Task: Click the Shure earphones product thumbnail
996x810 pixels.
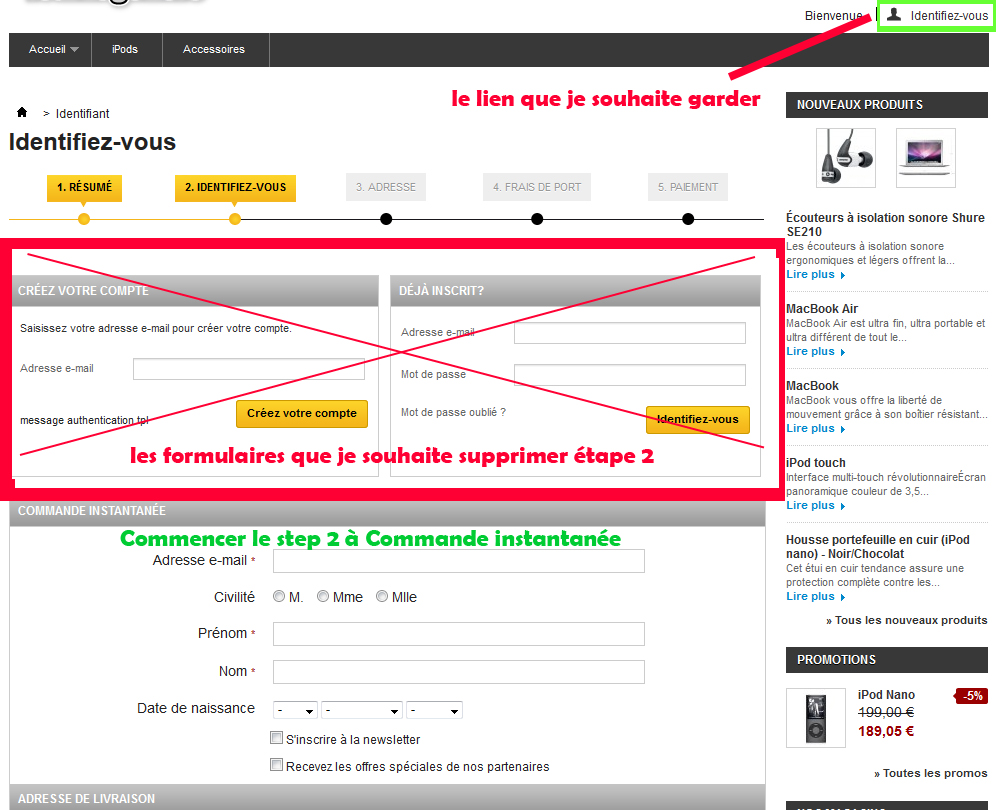Action: tap(845, 158)
